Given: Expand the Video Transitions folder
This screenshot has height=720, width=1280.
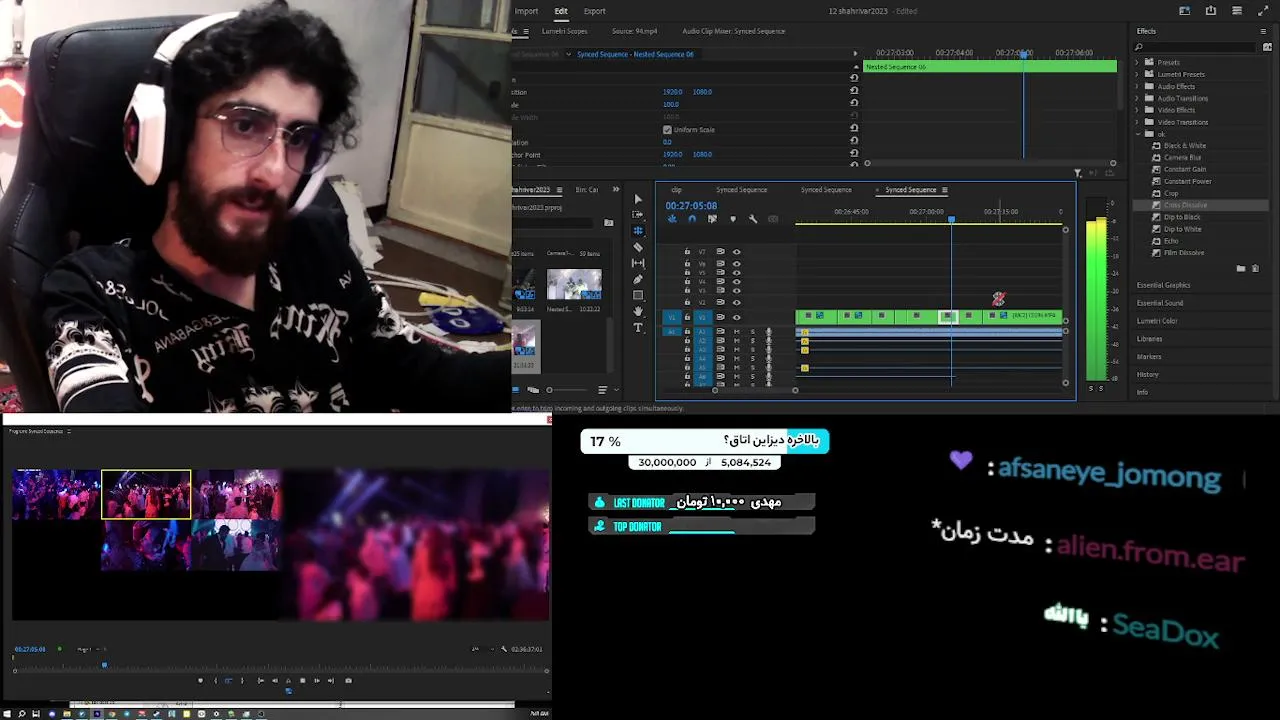Looking at the screenshot, I should 1137,122.
